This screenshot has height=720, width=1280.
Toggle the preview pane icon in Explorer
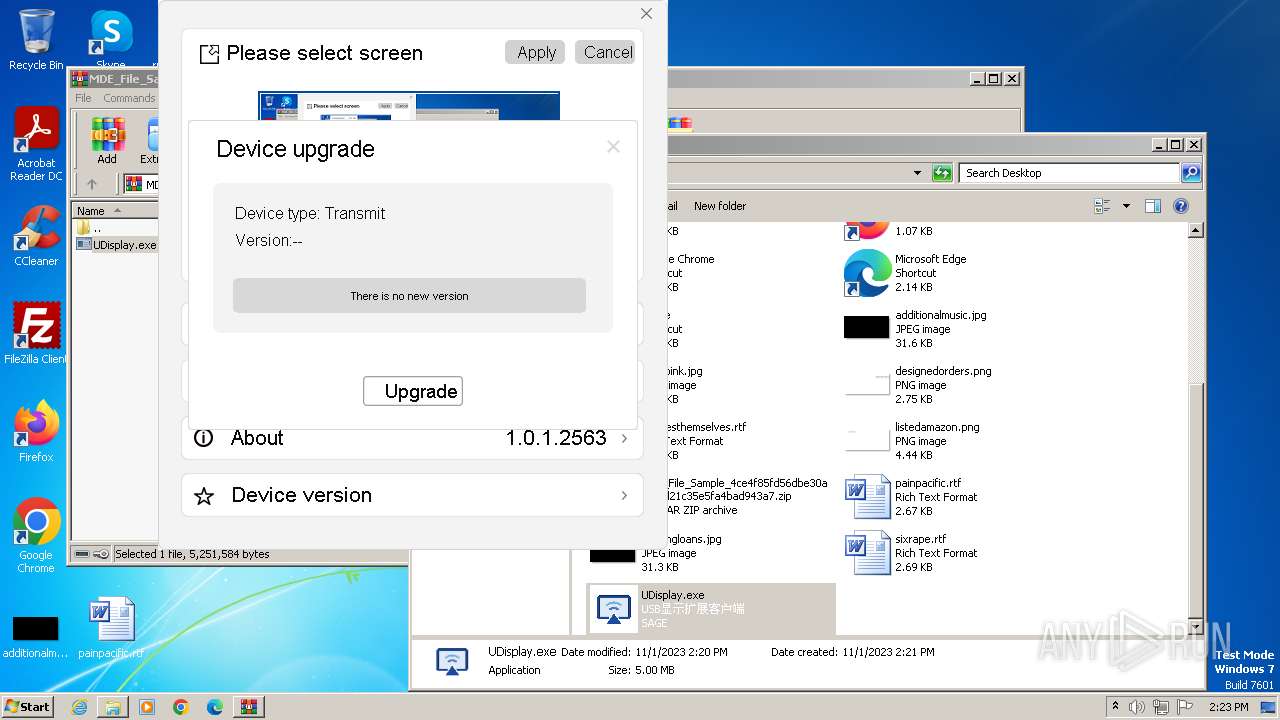[x=1153, y=206]
